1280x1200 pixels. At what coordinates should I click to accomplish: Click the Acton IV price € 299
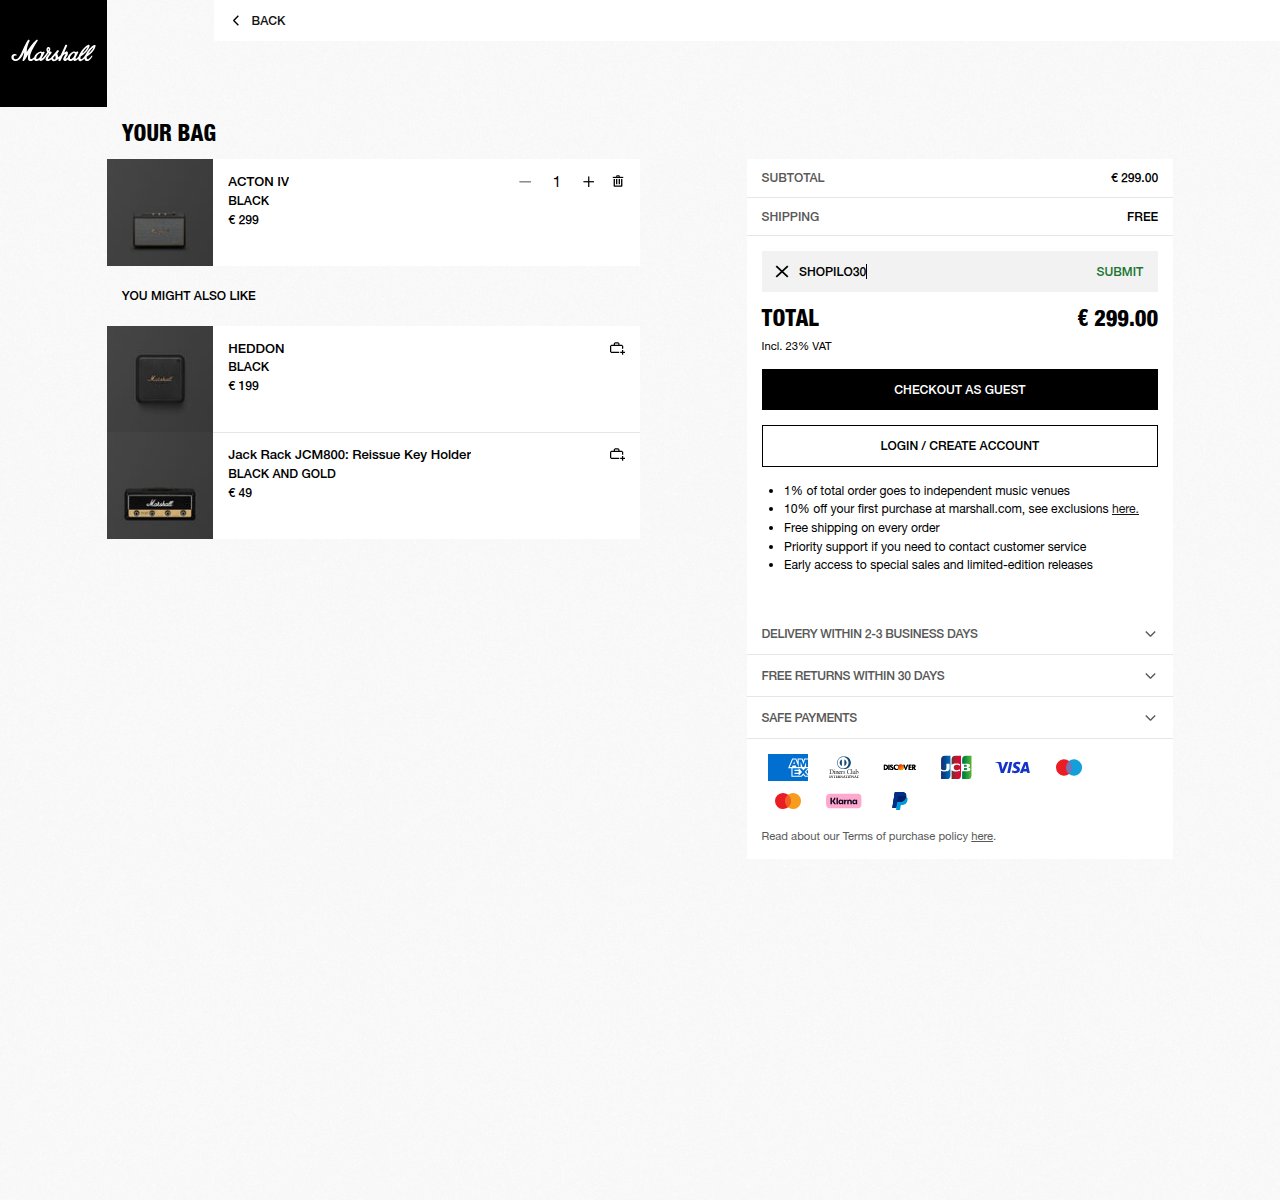[243, 220]
